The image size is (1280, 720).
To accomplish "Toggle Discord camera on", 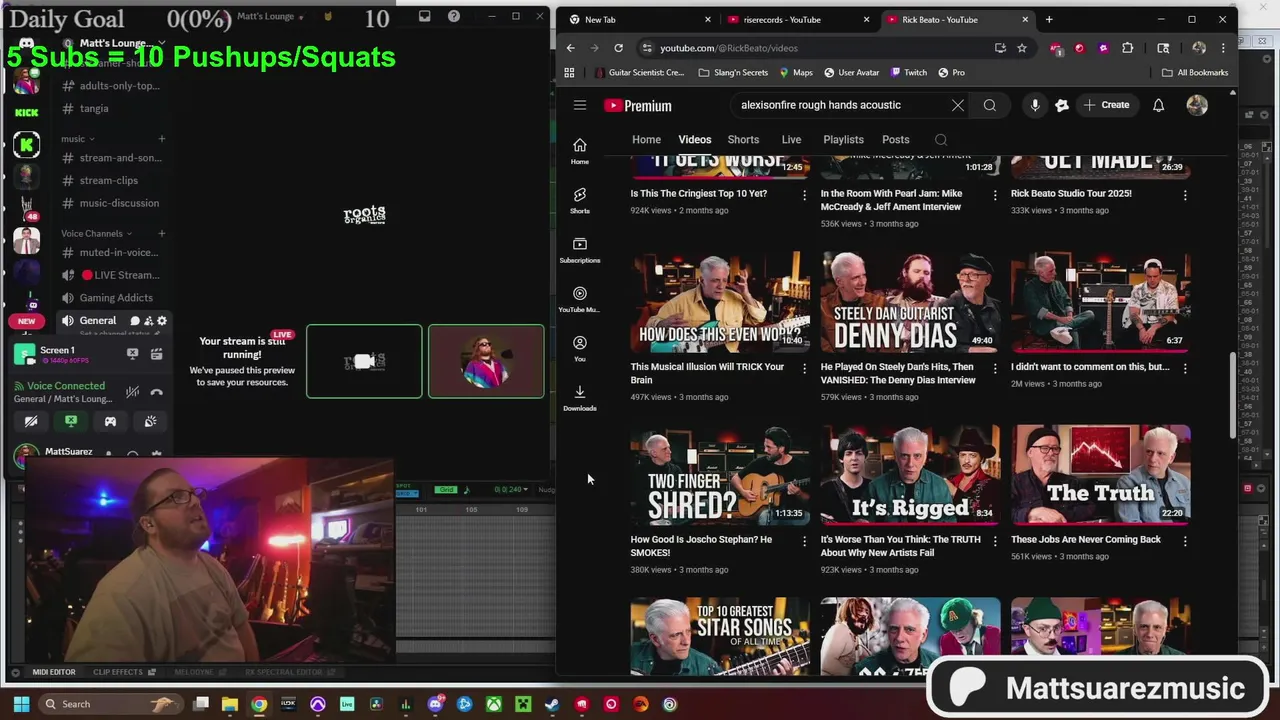I will point(31,421).
